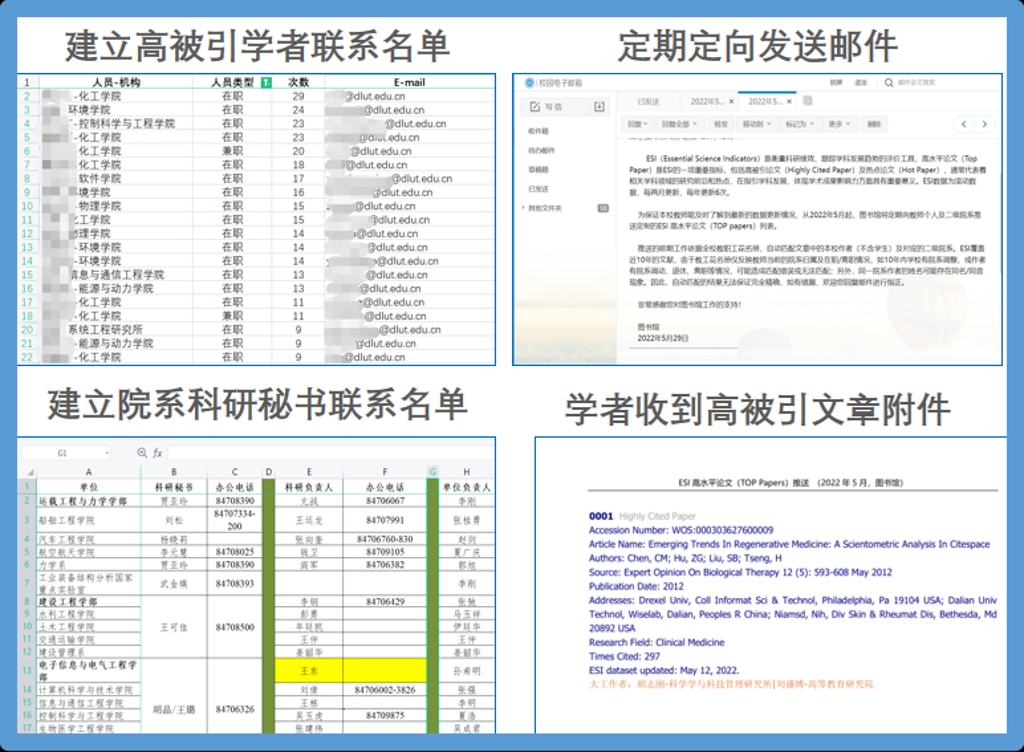The height and width of the screenshot is (752, 1024).
Task: Click the fx insert function icon
Action: 158,453
